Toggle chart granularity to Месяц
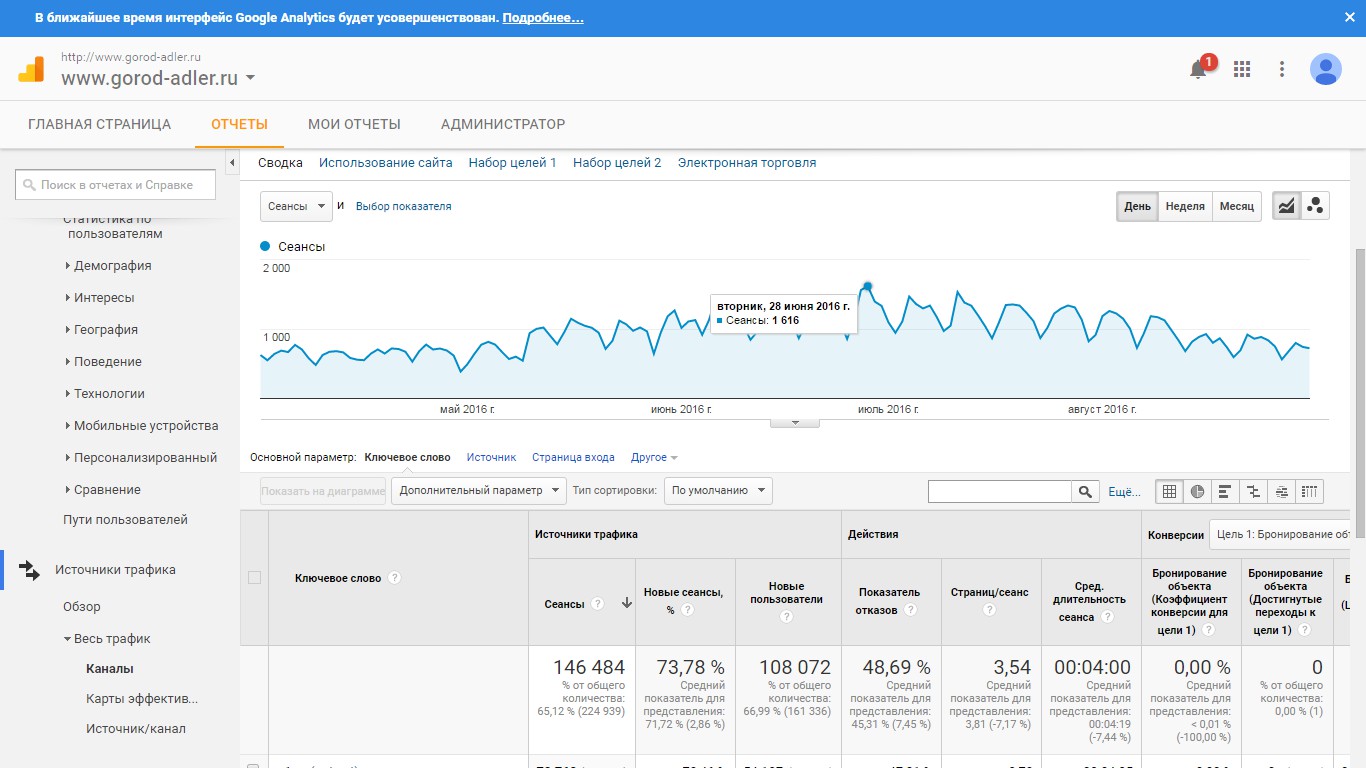1366x768 pixels. click(x=1236, y=206)
